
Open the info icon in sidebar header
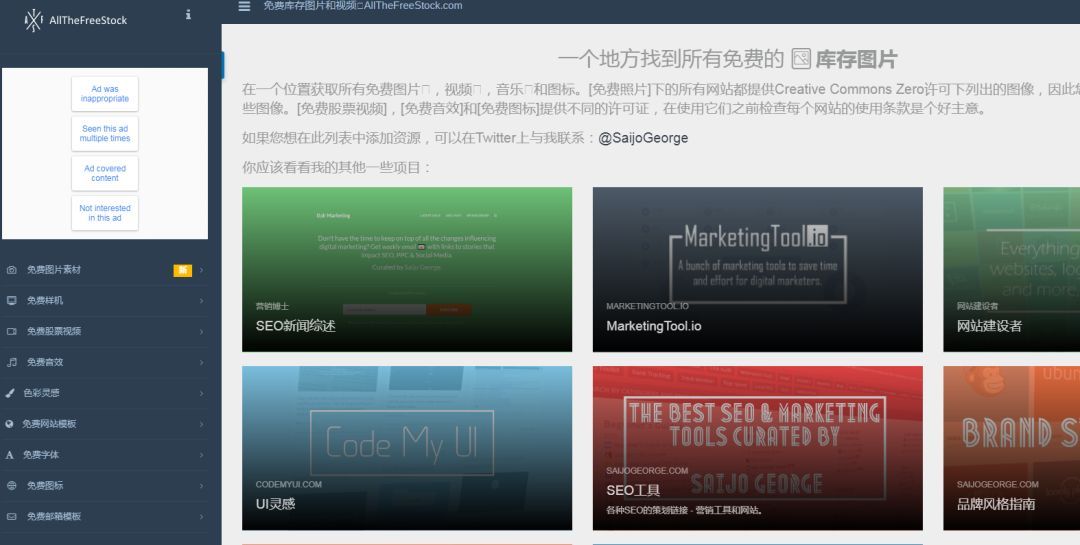[188, 14]
